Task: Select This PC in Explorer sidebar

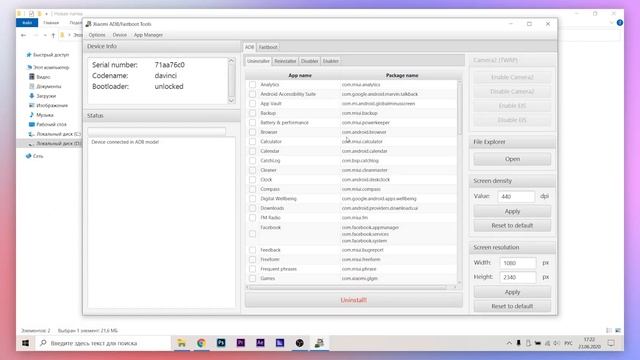Action: [48, 67]
